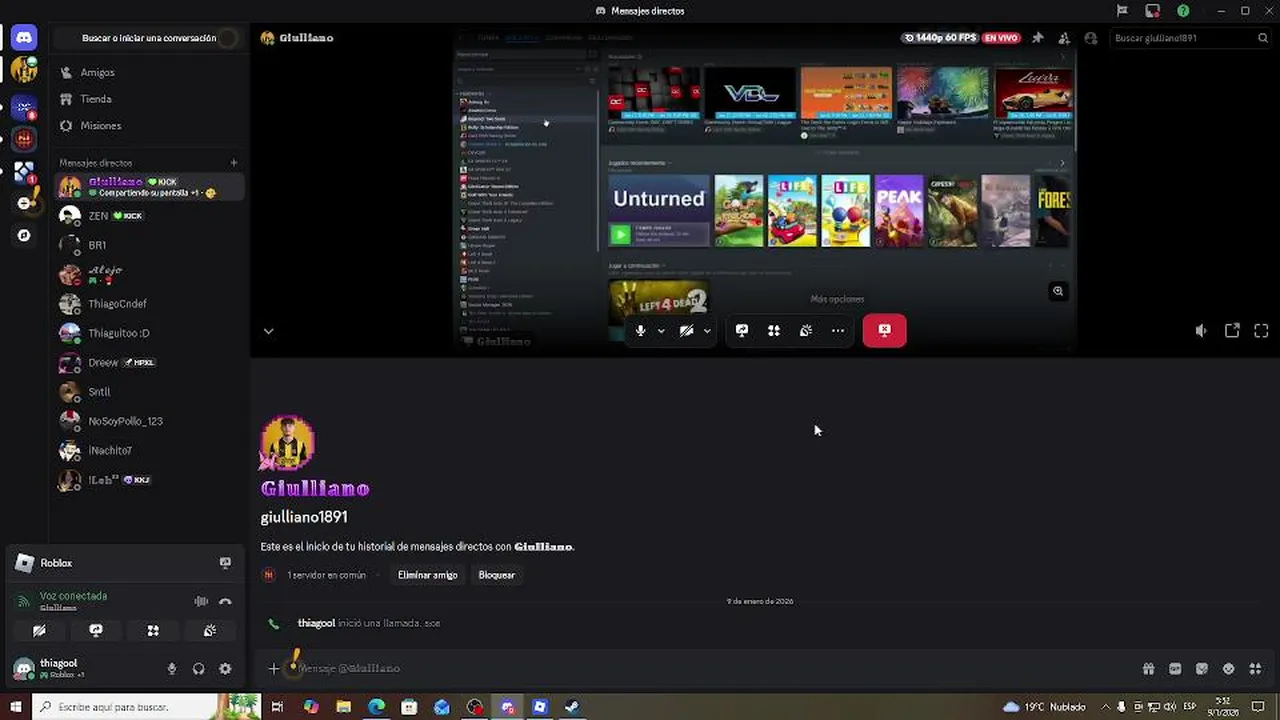Stop streaming Roblox screen-share icon
This screenshot has height=720, width=1280.
click(225, 563)
